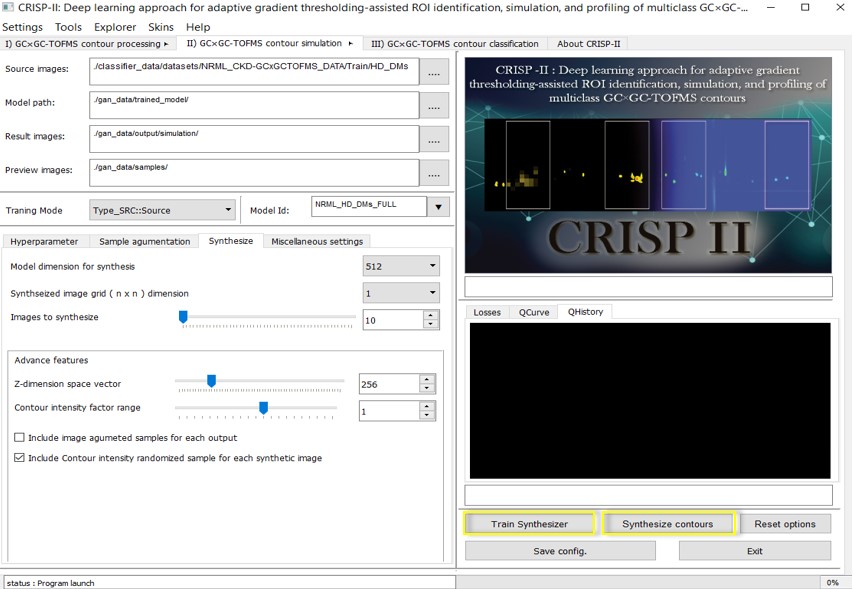The image size is (854, 589).
Task: Decrease the Z-dimension space vector value
Action: point(427,389)
